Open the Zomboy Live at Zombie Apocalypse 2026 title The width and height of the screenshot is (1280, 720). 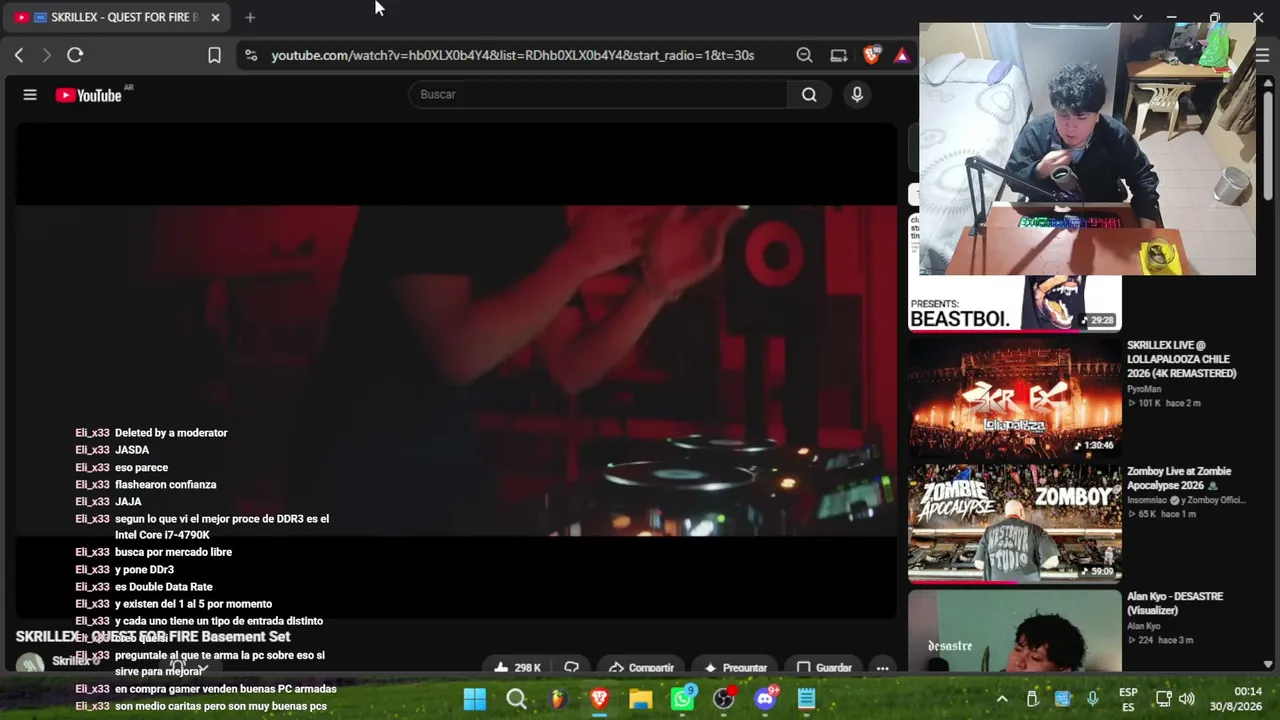click(1179, 478)
